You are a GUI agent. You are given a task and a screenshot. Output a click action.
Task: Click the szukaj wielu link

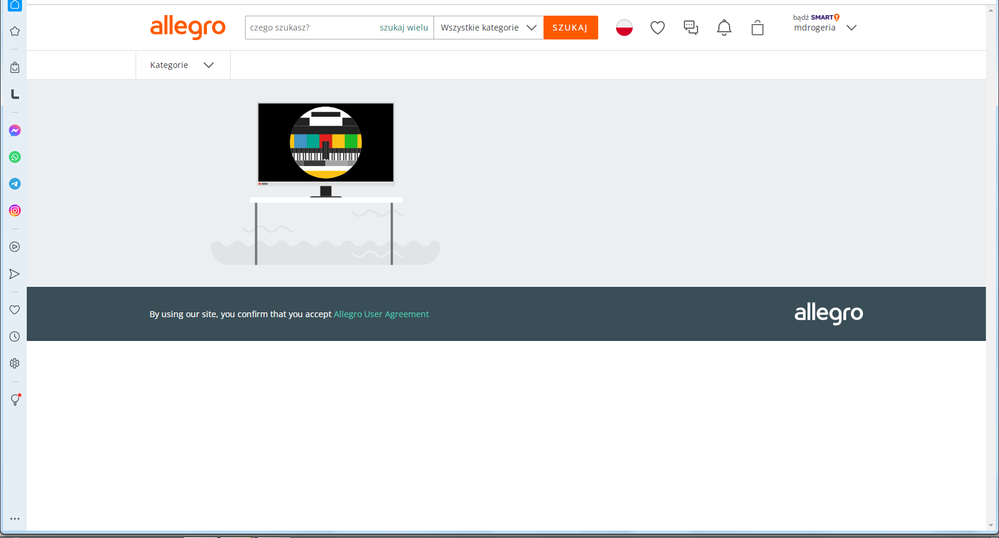pyautogui.click(x=404, y=27)
